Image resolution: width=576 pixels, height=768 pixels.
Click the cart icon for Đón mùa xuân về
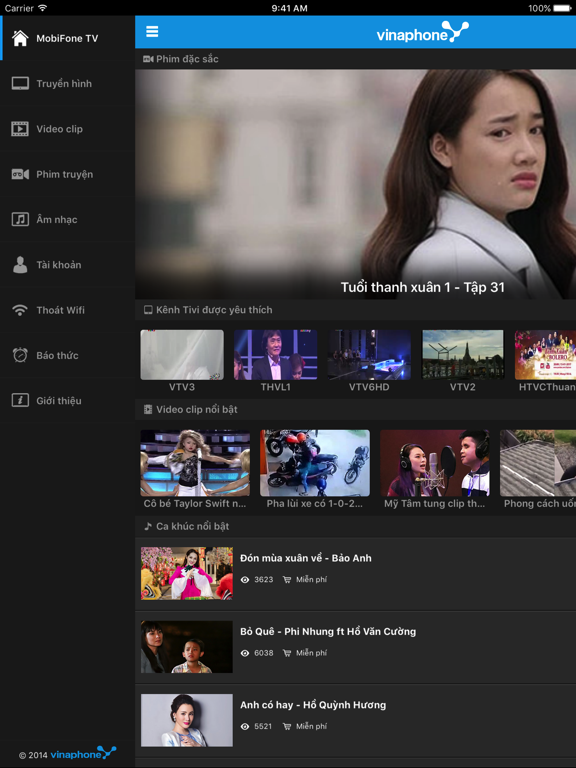pyautogui.click(x=287, y=580)
